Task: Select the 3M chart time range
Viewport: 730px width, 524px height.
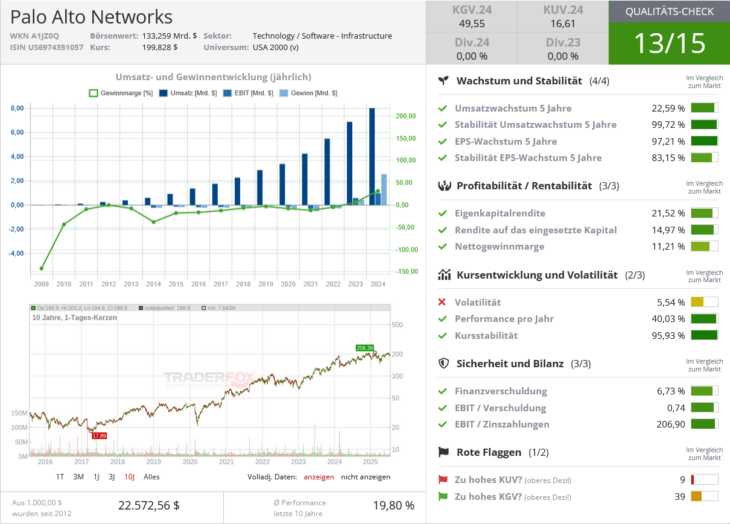Action: coord(79,477)
